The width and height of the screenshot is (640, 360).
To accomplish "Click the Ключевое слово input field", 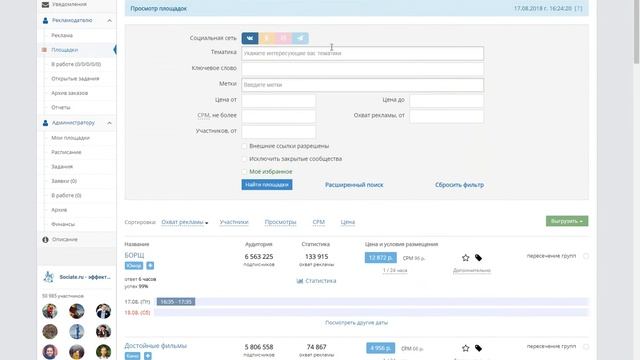I will pyautogui.click(x=362, y=69).
